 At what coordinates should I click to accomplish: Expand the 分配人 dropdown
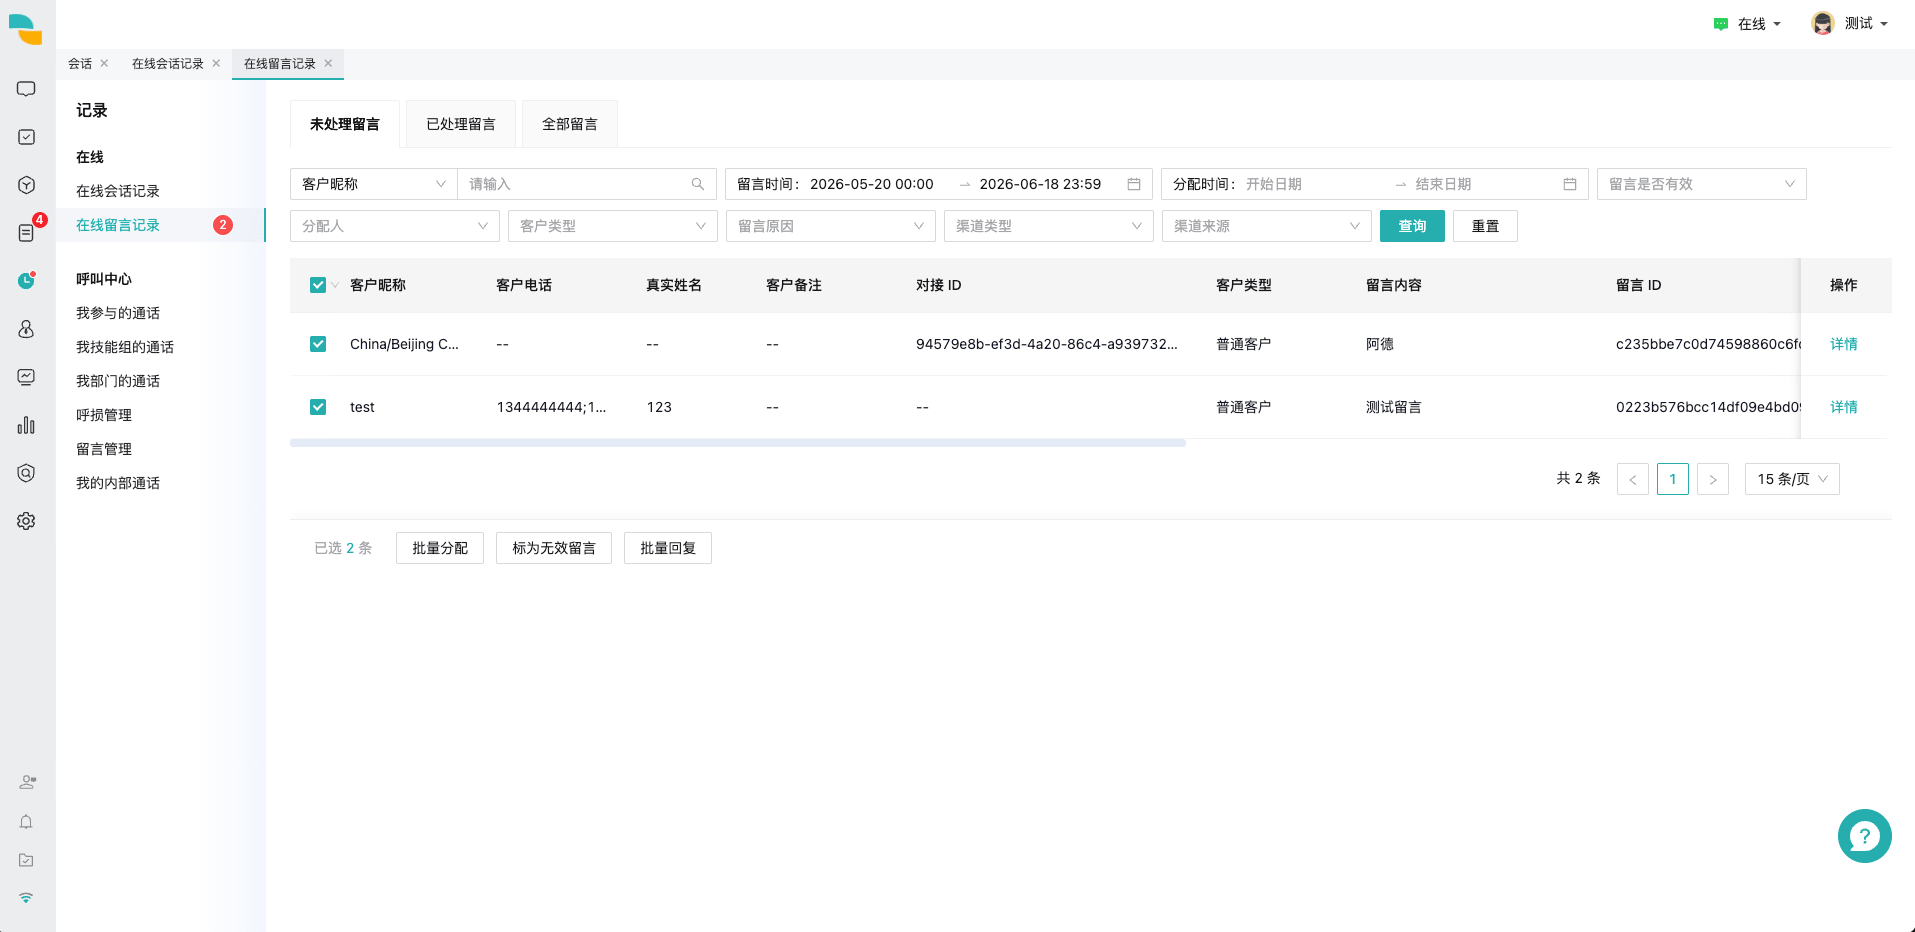[x=395, y=226]
